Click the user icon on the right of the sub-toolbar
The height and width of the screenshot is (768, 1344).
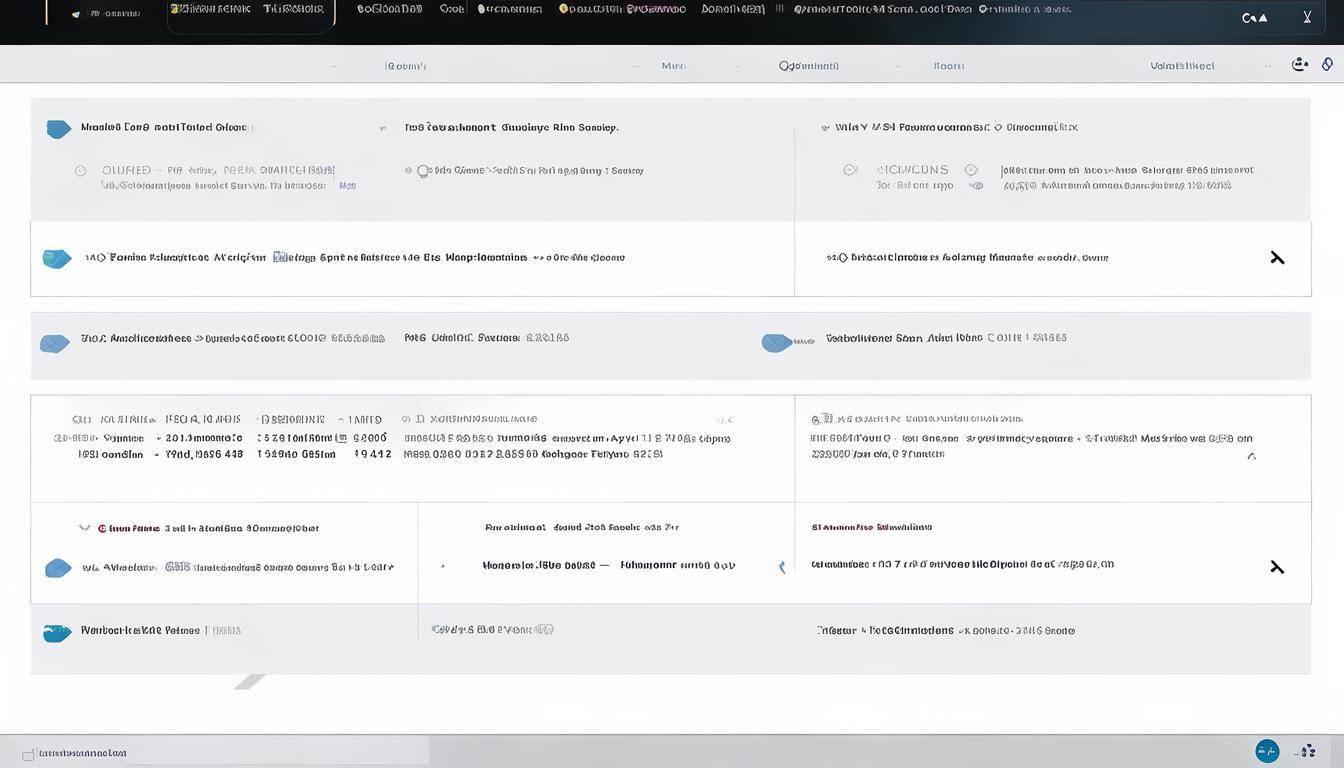click(1300, 64)
